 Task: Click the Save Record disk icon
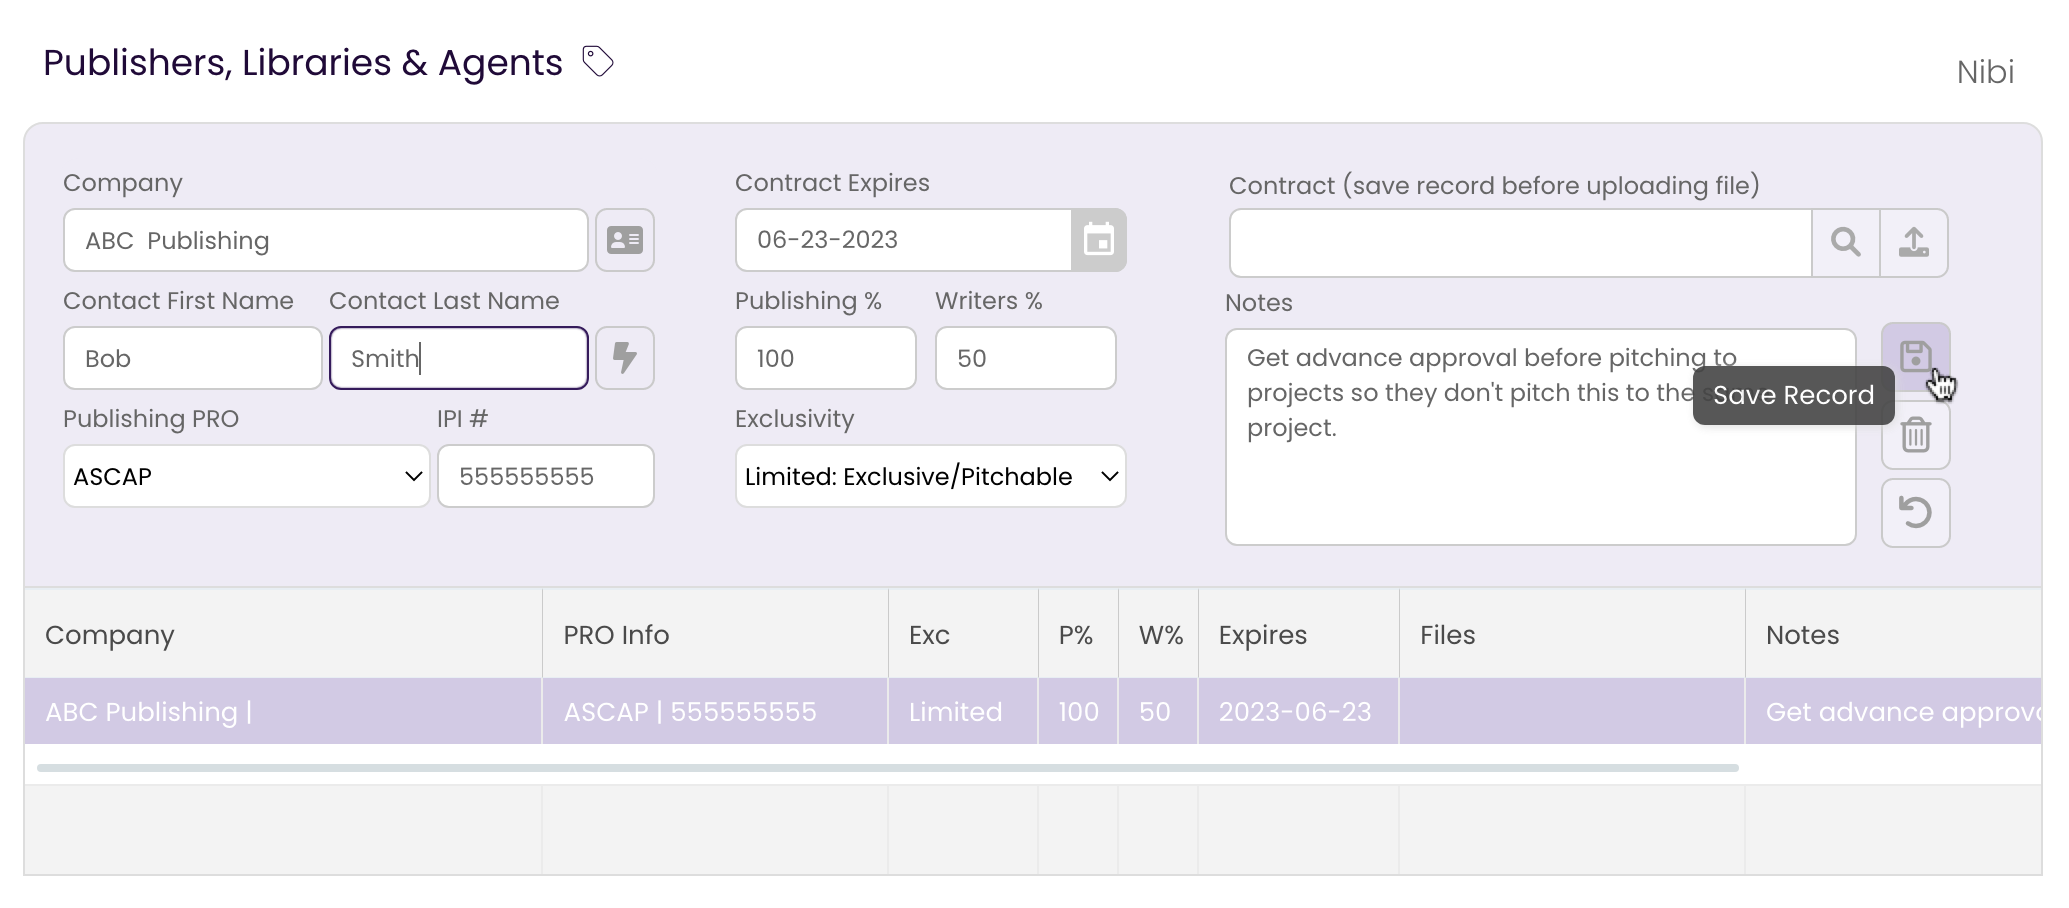(1915, 356)
